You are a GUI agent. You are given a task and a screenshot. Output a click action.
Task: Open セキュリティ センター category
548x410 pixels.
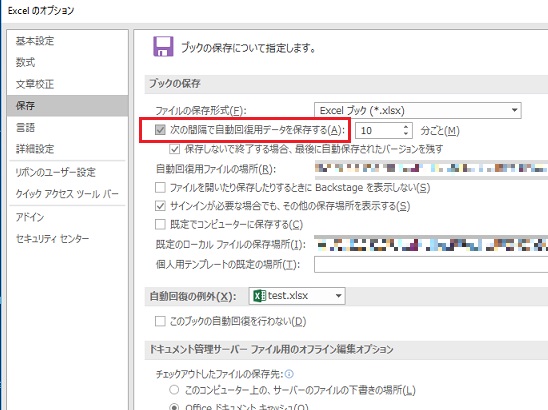pos(52,238)
